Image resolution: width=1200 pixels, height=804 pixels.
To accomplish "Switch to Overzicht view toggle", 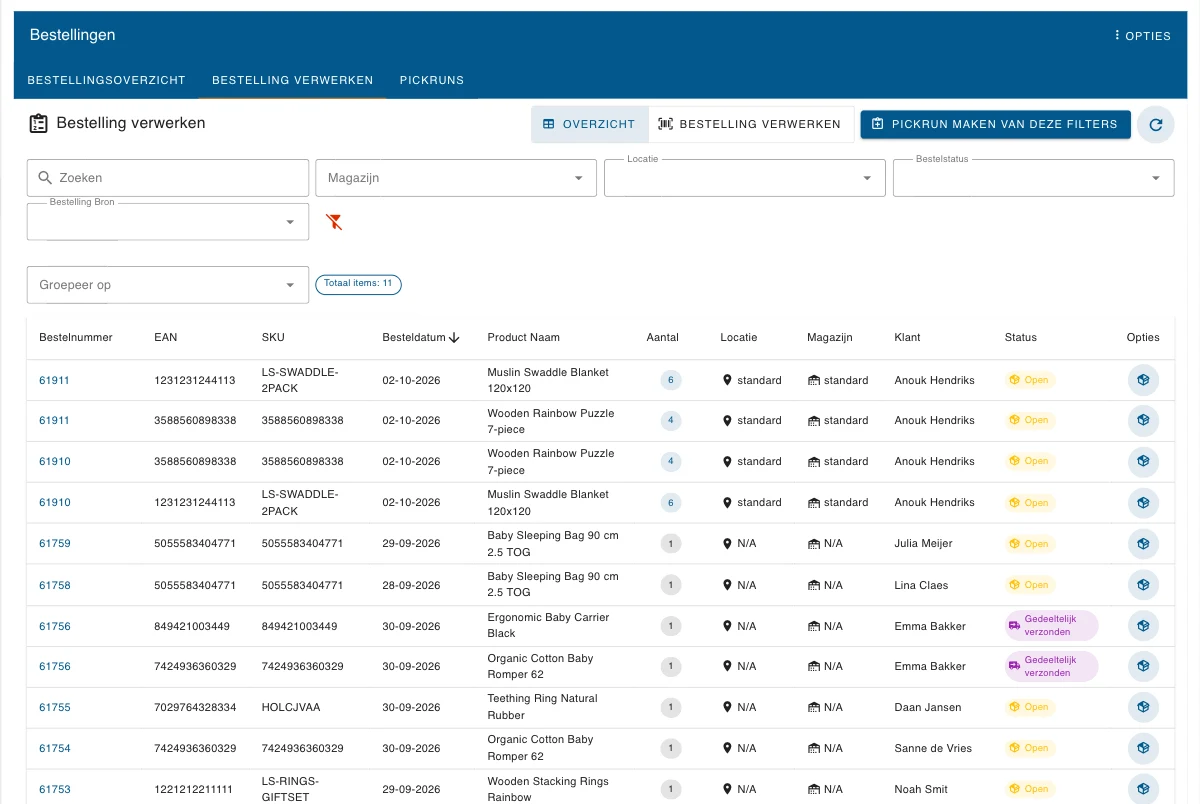I will [x=589, y=125].
